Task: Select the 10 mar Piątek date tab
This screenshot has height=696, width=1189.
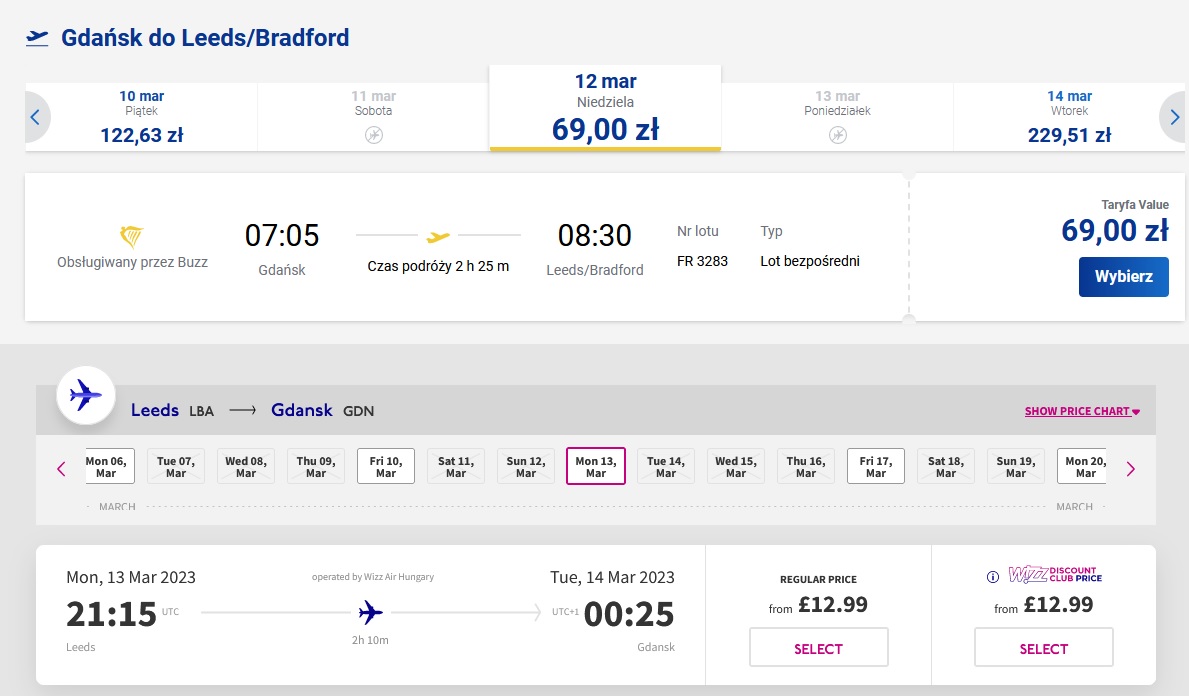Action: (x=142, y=118)
